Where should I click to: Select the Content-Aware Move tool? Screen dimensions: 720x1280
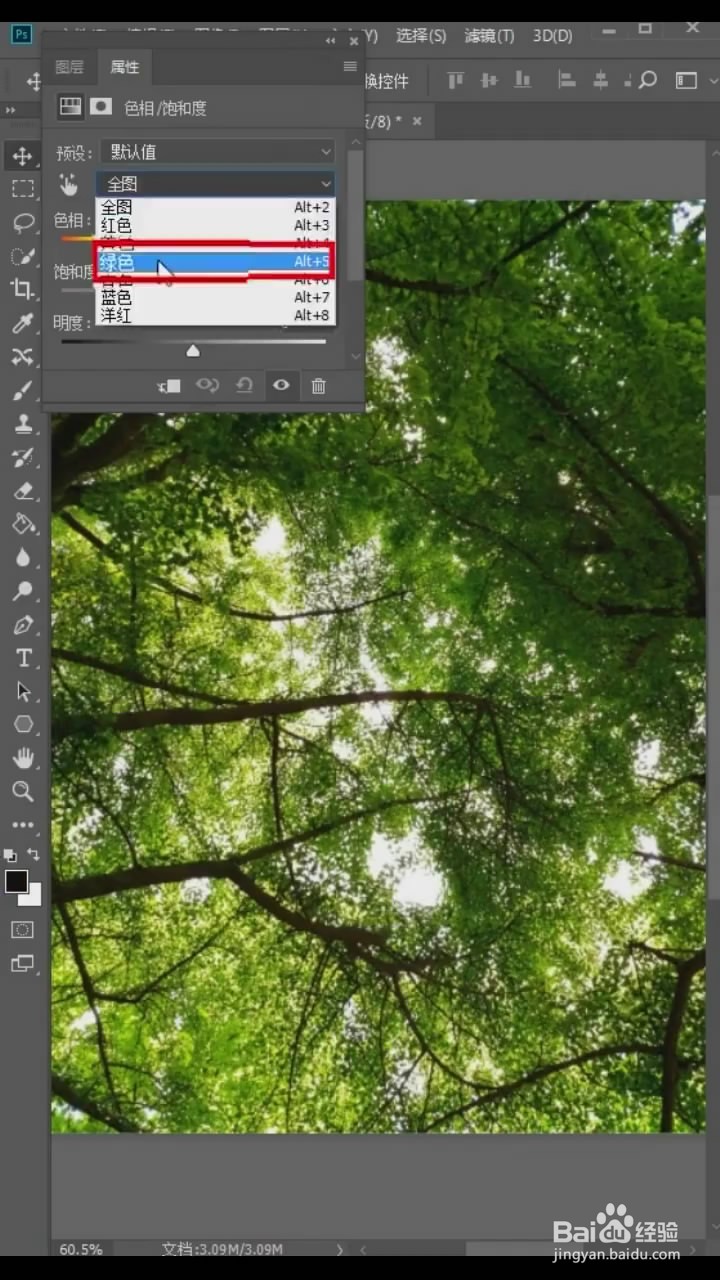(x=21, y=357)
